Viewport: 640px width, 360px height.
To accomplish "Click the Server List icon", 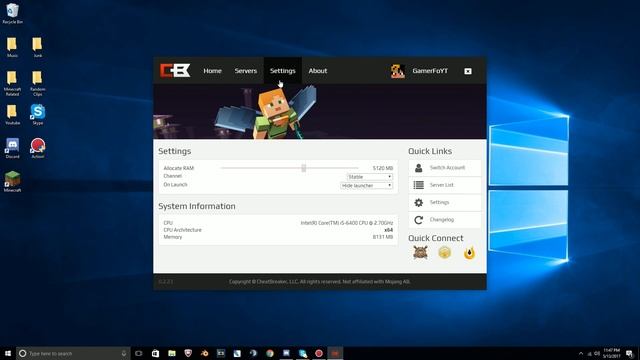I will tap(418, 185).
